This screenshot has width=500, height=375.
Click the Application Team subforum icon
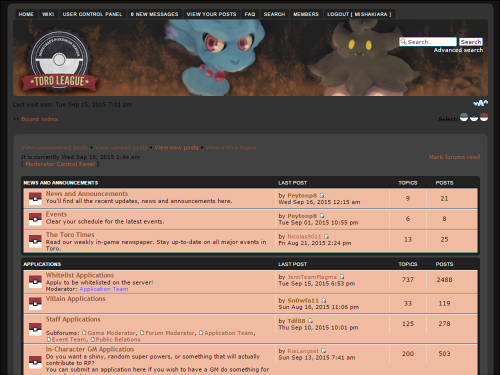(x=201, y=333)
